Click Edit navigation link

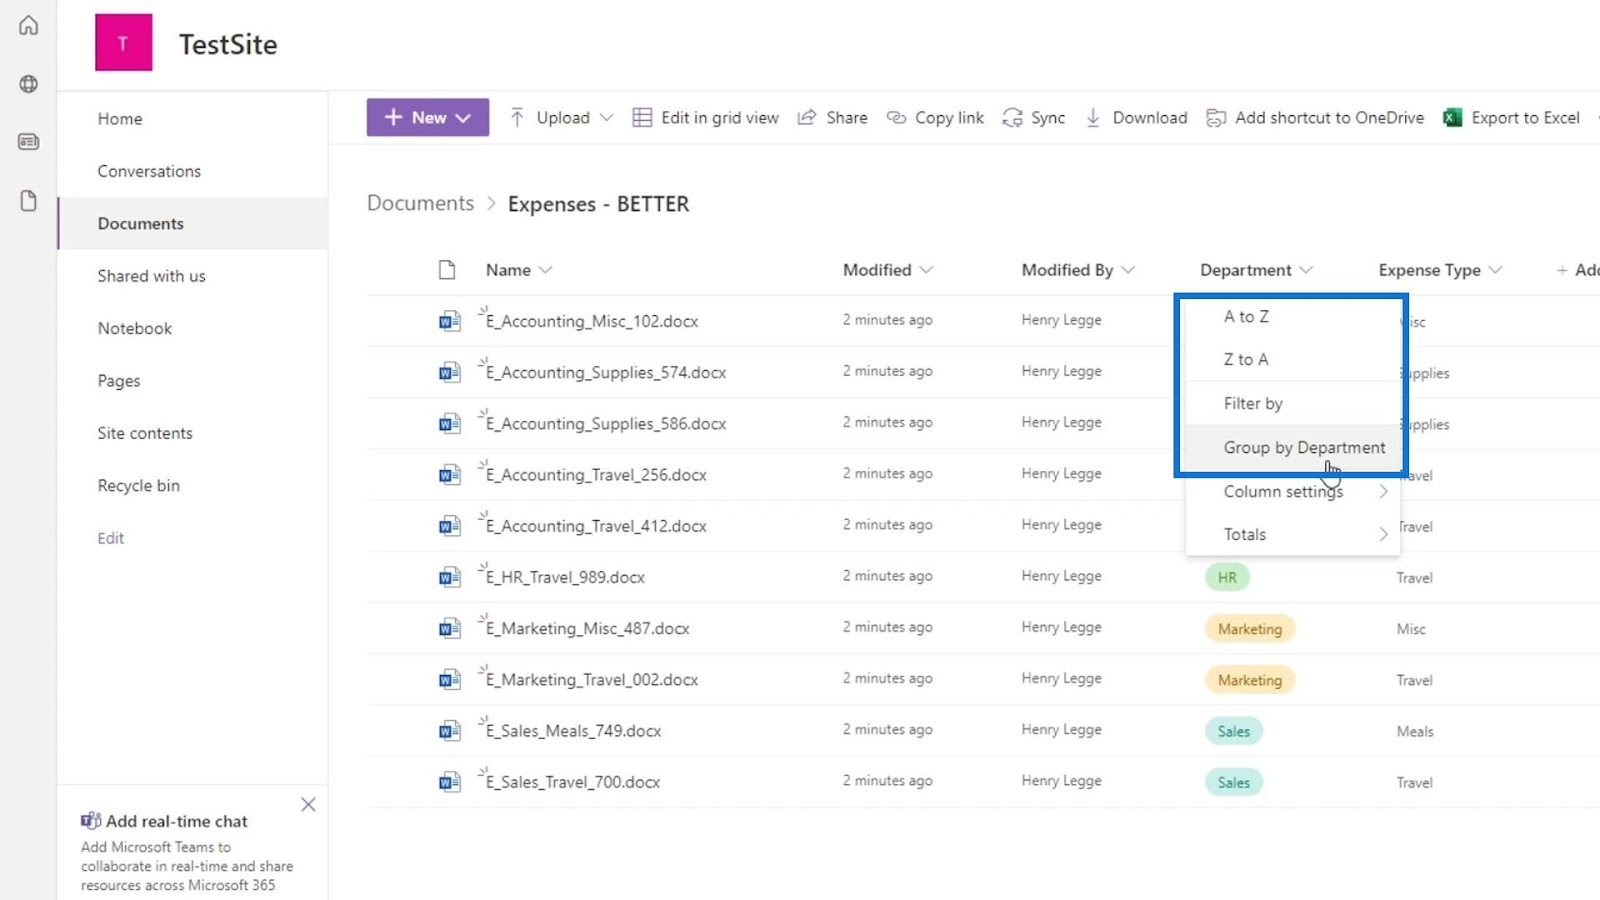pyautogui.click(x=111, y=538)
